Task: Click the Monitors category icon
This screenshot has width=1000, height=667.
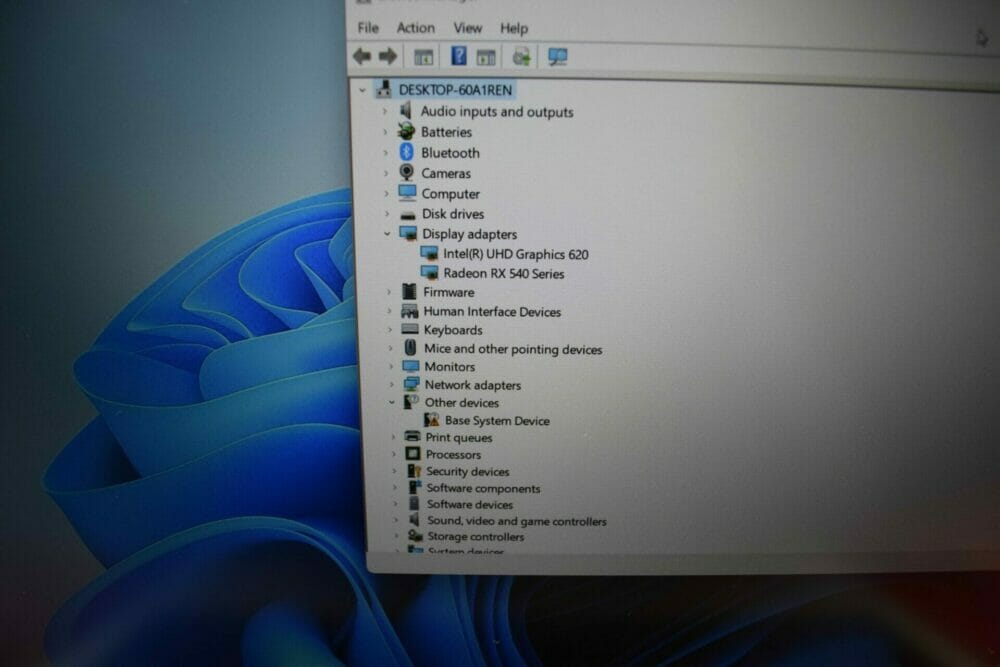Action: click(x=411, y=366)
